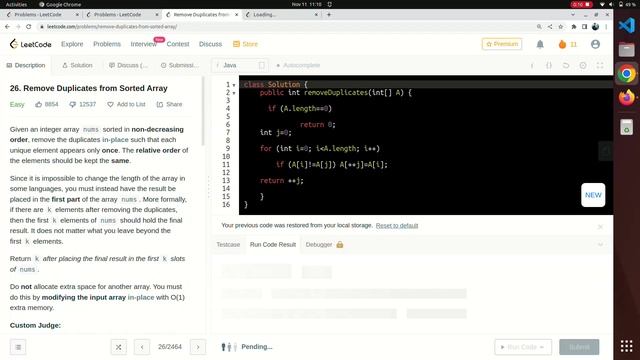
Task: Format code with the braces icon
Action: (549, 65)
